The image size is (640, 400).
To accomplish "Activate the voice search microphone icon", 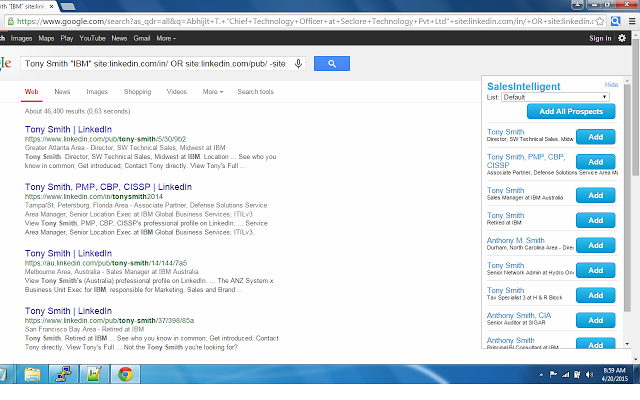I will (298, 64).
